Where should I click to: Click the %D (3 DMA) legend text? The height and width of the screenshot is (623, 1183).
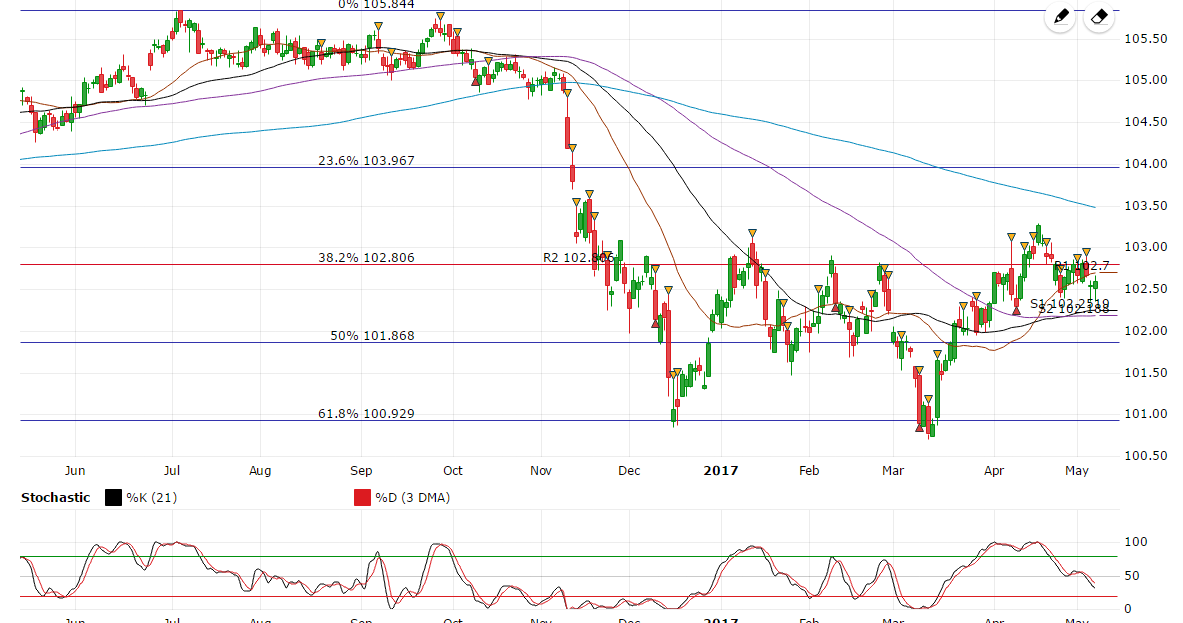[413, 498]
